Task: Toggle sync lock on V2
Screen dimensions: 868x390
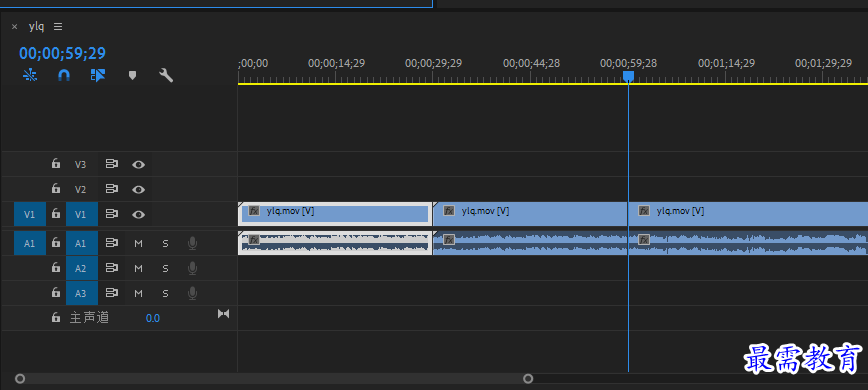Action: (112, 189)
